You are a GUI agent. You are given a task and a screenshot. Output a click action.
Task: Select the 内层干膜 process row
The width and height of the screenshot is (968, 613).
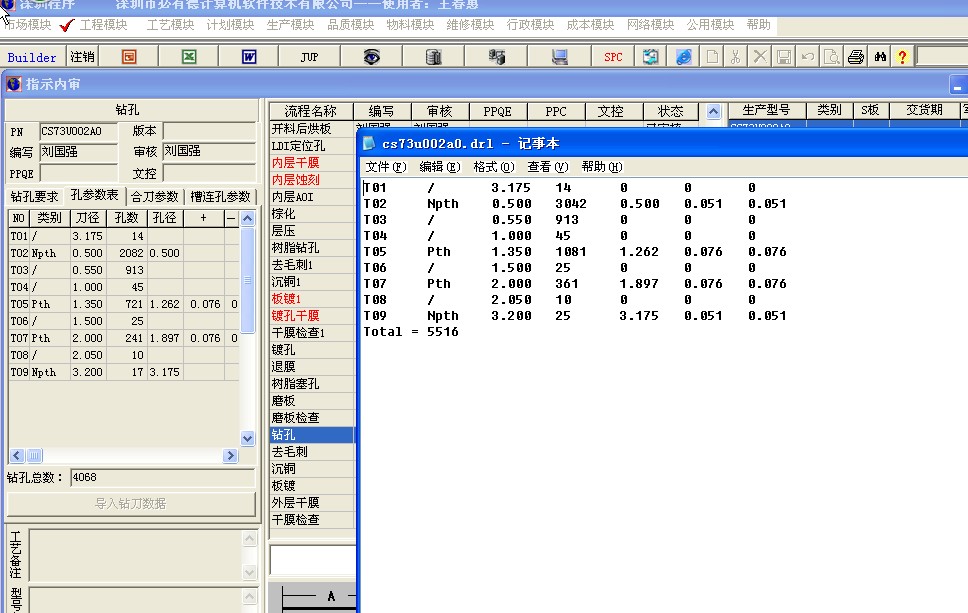click(x=312, y=162)
